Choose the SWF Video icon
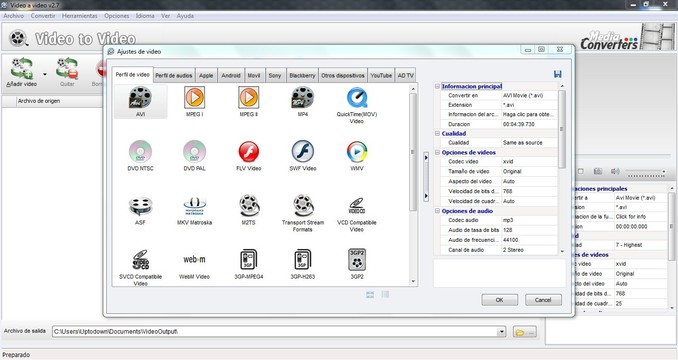The height and width of the screenshot is (360, 678). (303, 151)
